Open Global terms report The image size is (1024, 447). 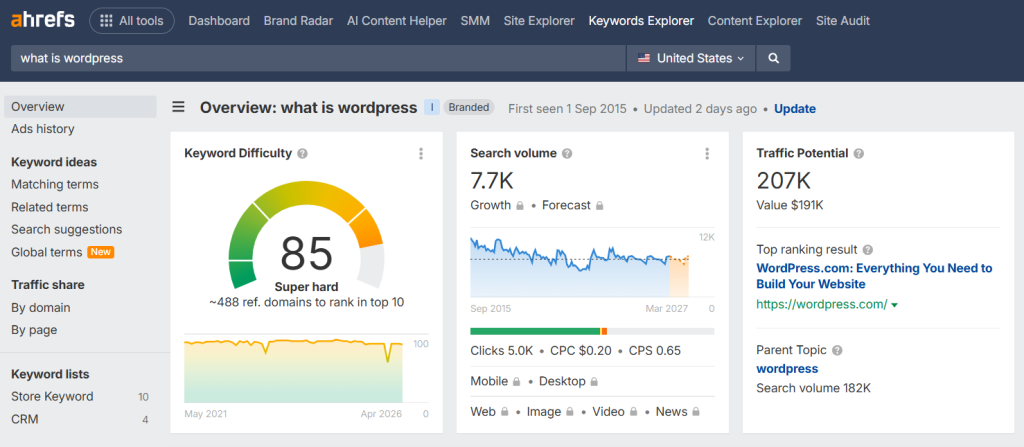pos(46,252)
